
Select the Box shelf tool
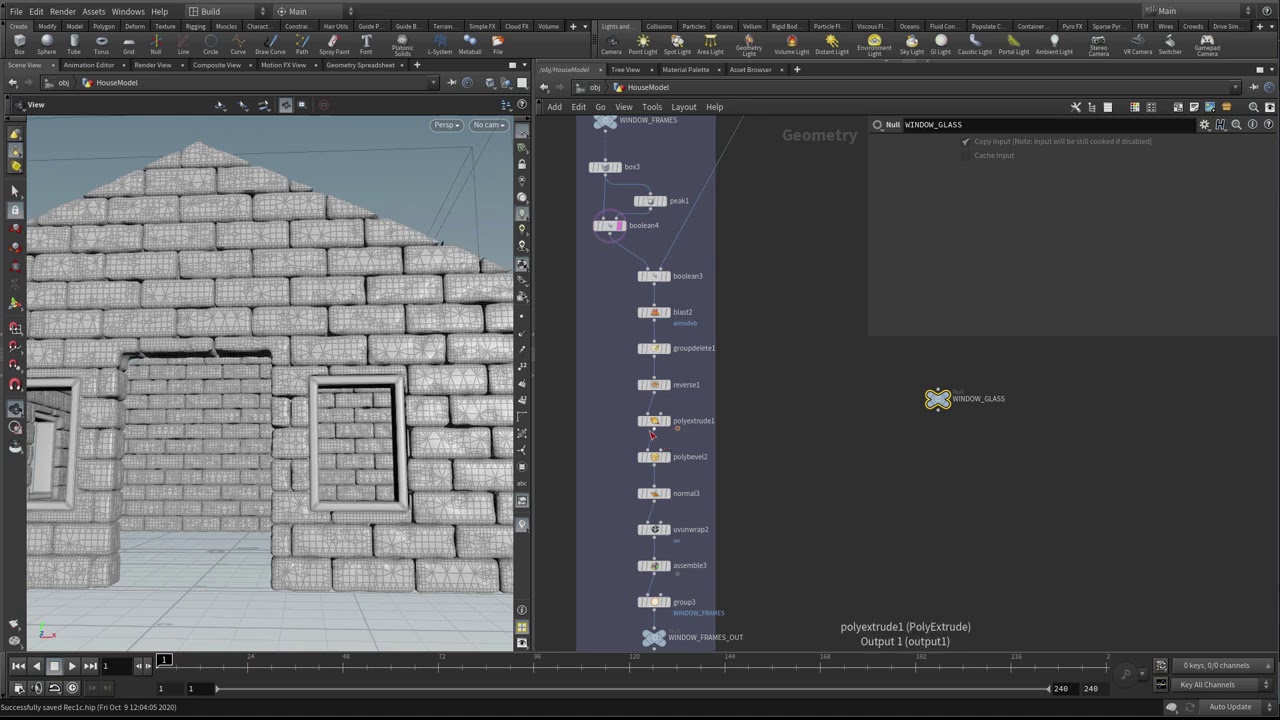(x=19, y=44)
